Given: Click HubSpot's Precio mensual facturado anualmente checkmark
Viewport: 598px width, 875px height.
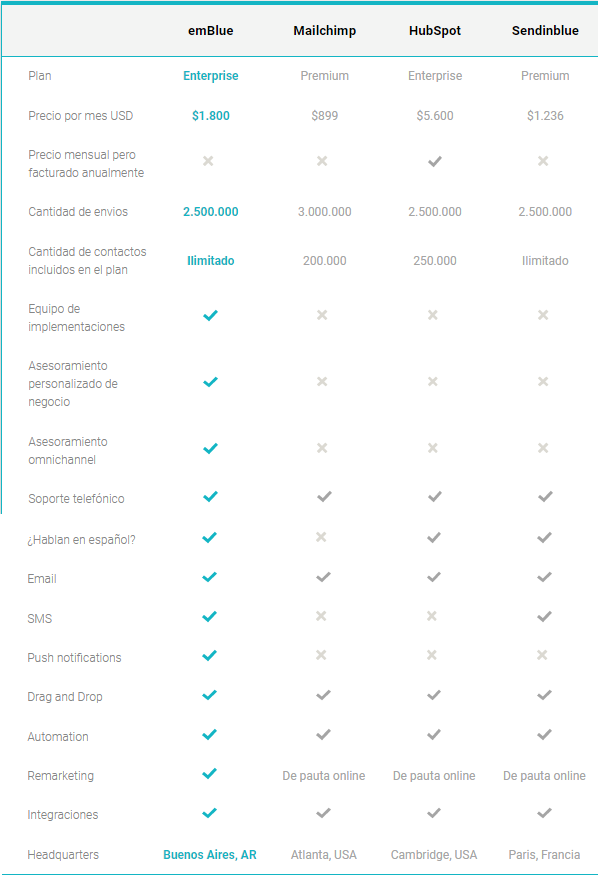Looking at the screenshot, I should [435, 161].
